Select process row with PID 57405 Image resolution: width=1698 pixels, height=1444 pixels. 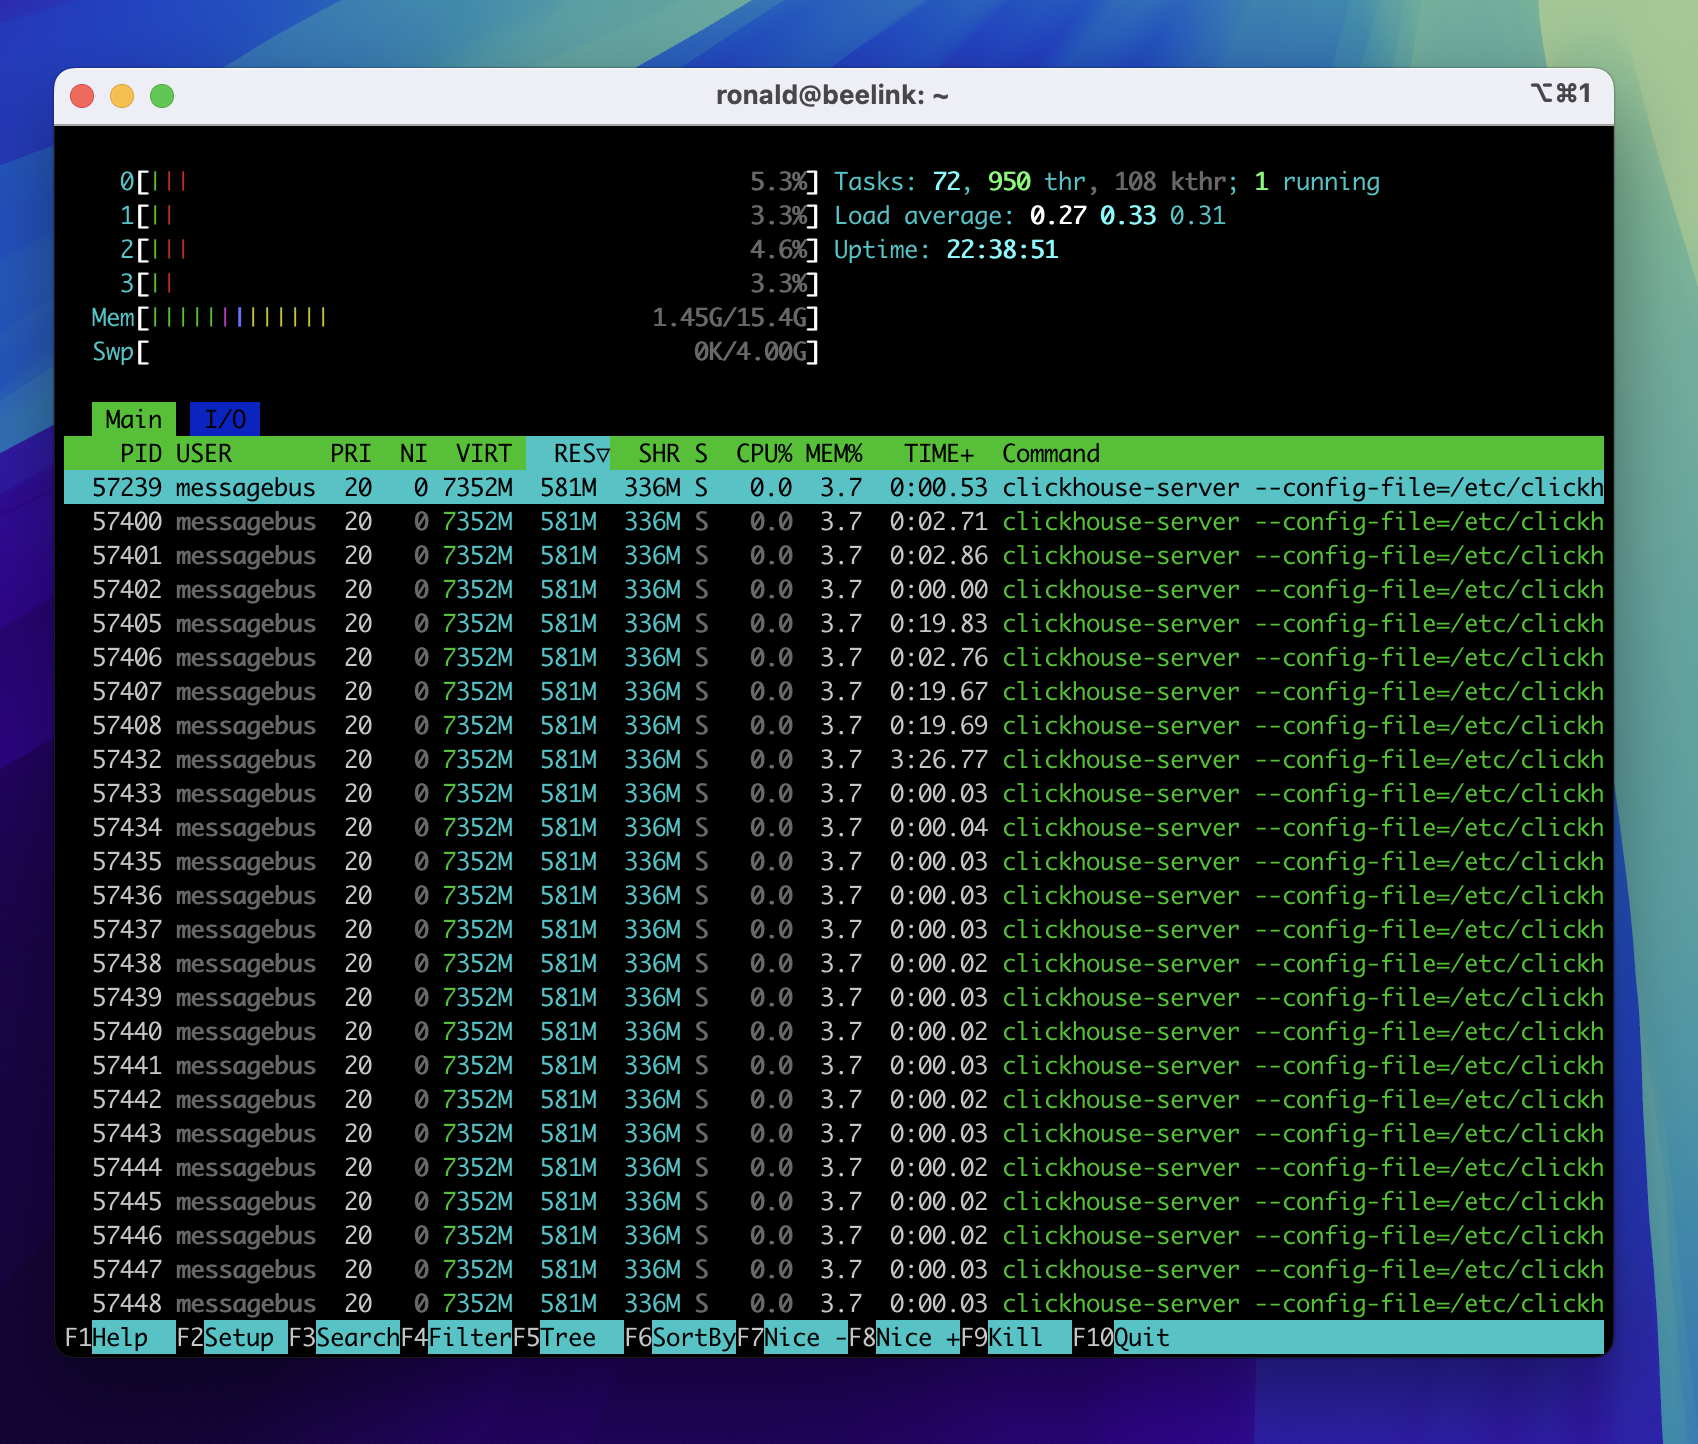[x=834, y=623]
